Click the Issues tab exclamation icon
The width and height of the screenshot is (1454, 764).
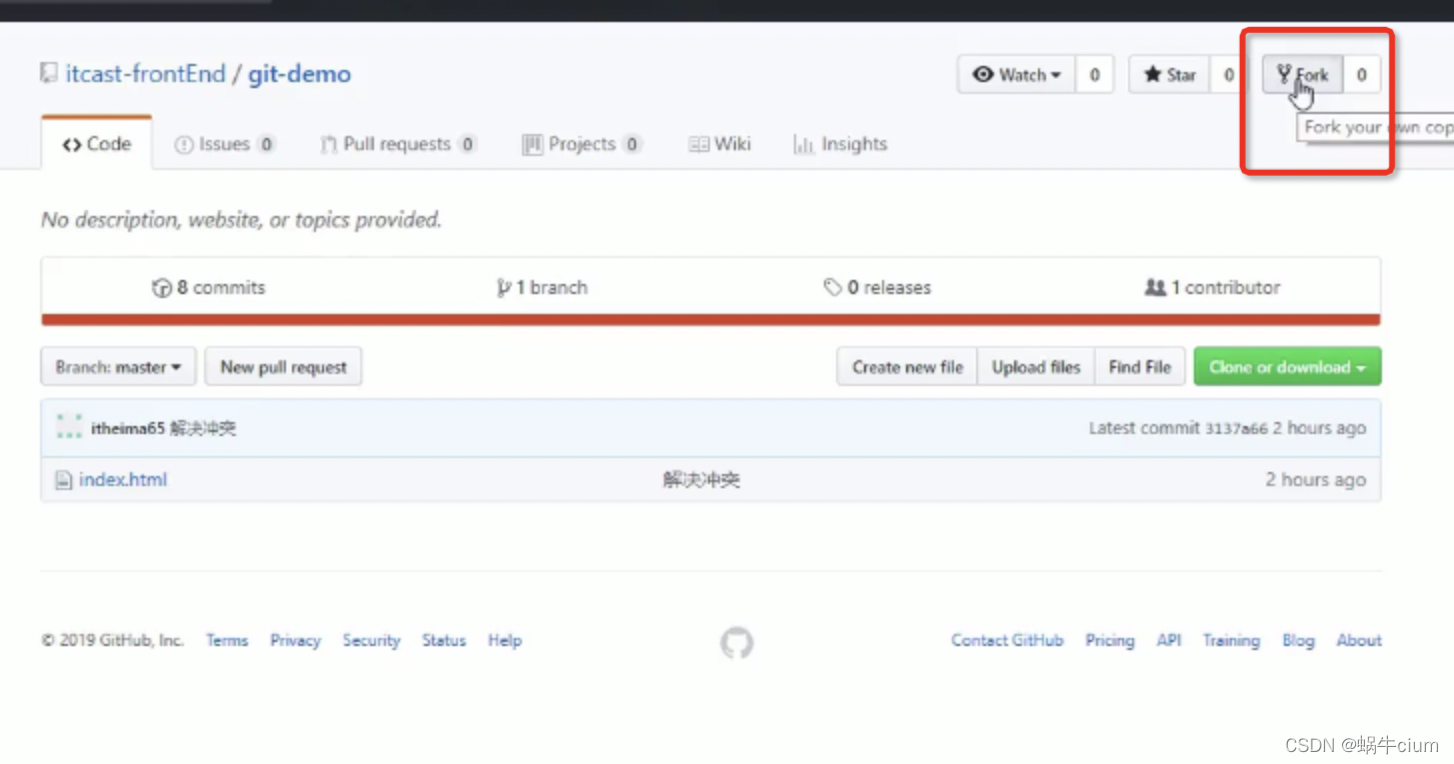[184, 145]
